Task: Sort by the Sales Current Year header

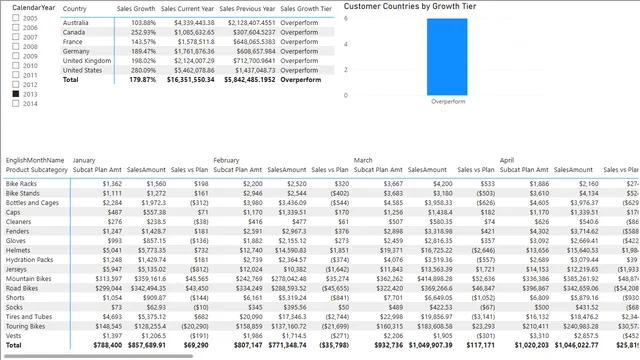Action: (187, 9)
